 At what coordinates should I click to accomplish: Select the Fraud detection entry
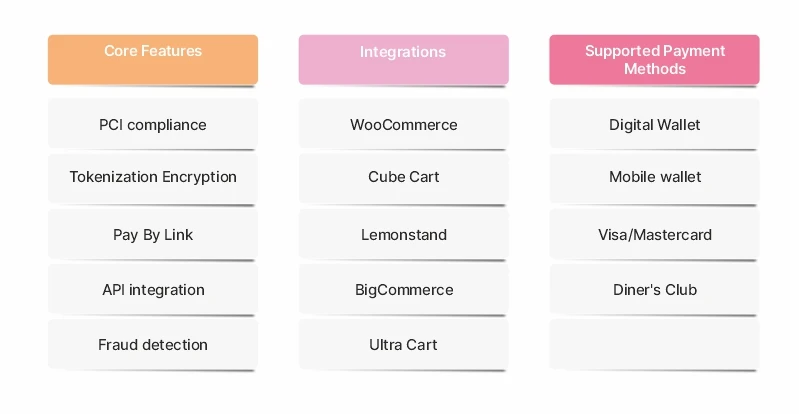(153, 345)
